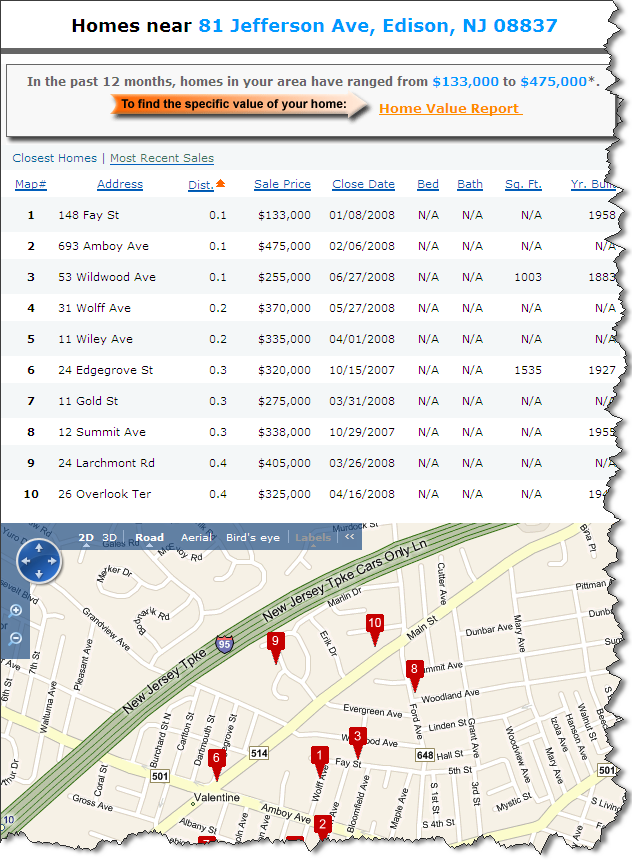632x860 pixels.
Task: Show Most Recent Sales list
Action: pos(162,158)
